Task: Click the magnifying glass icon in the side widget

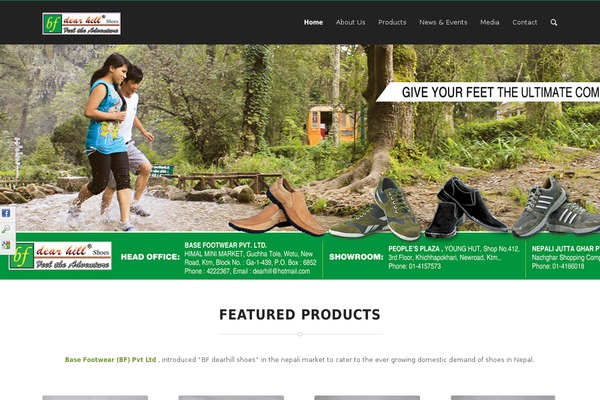Action: (6, 229)
